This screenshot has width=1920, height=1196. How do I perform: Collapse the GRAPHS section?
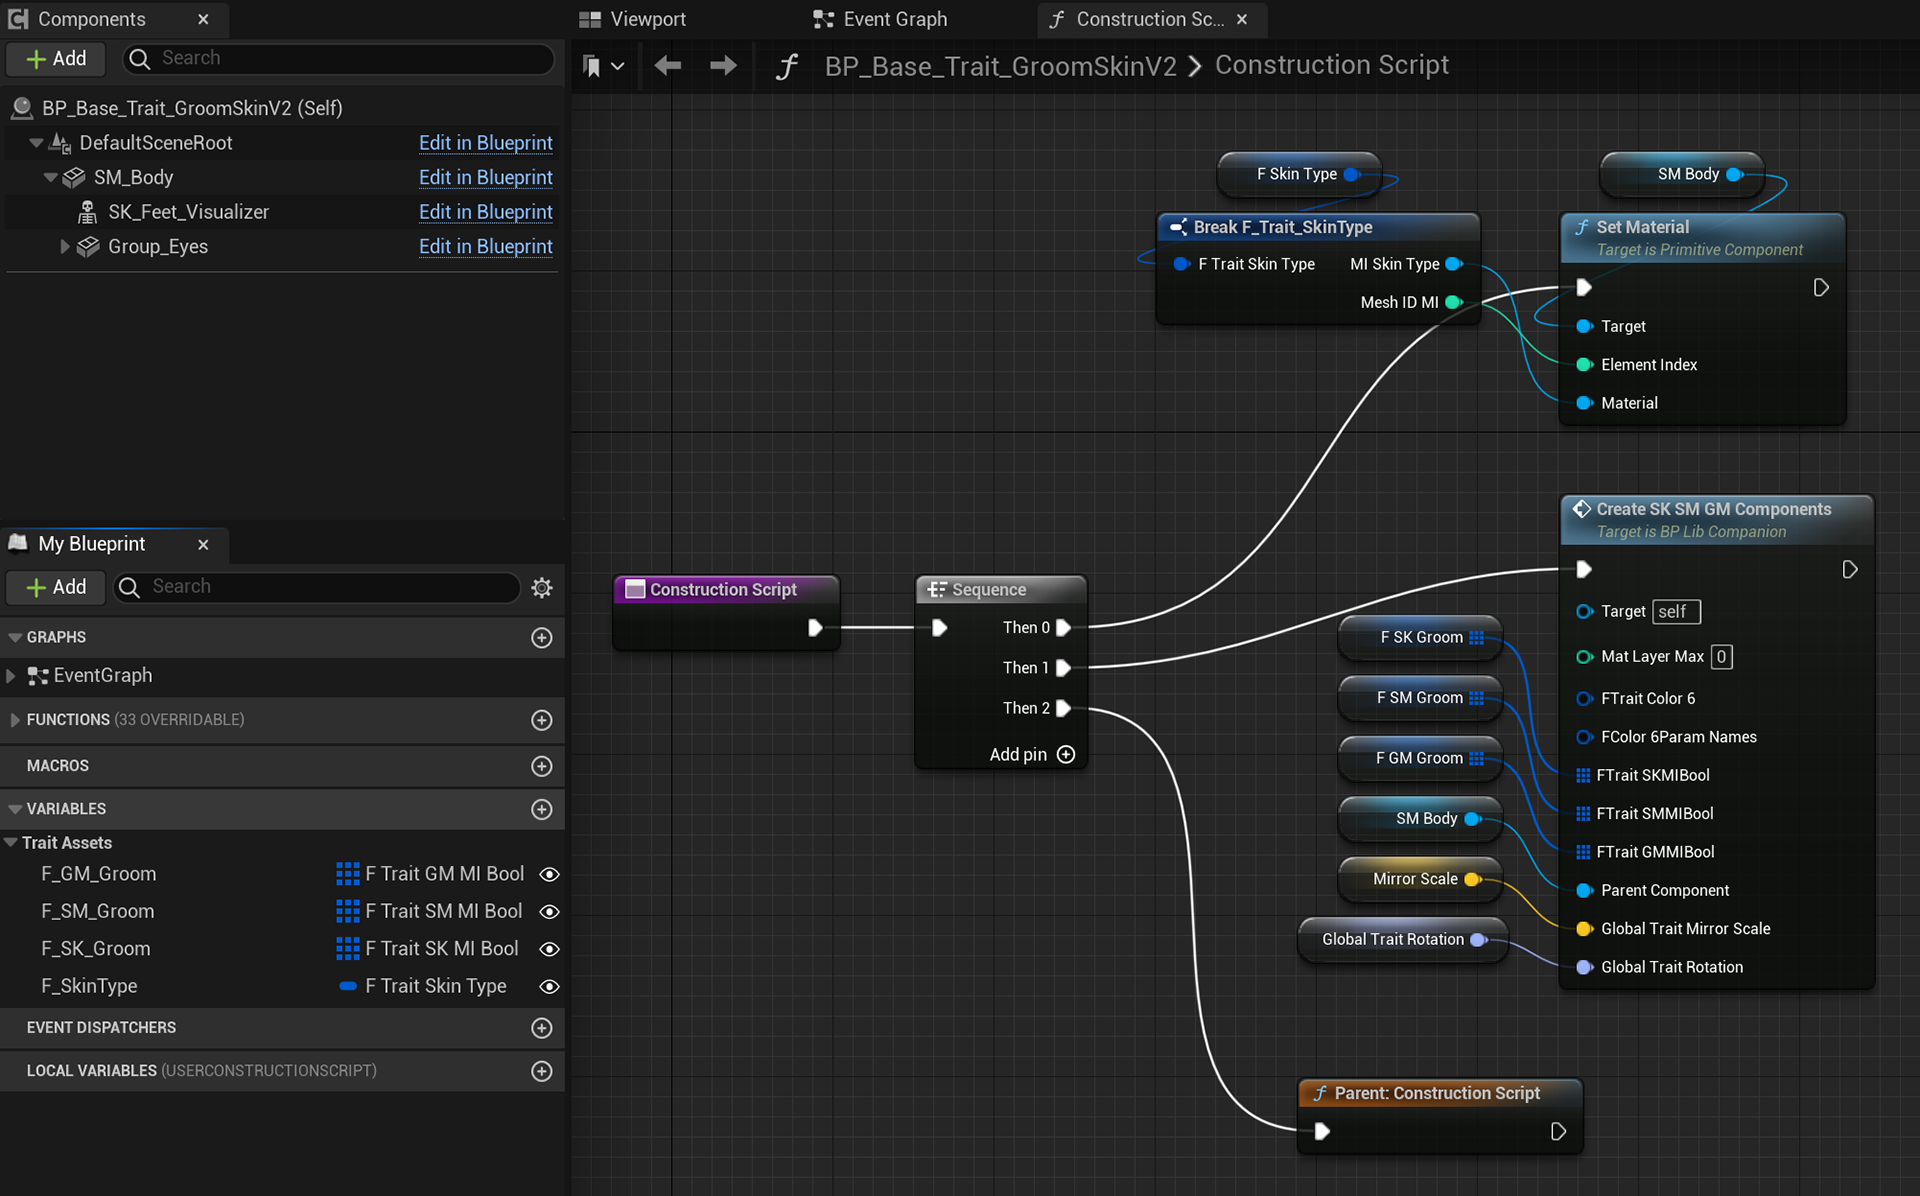tap(14, 638)
